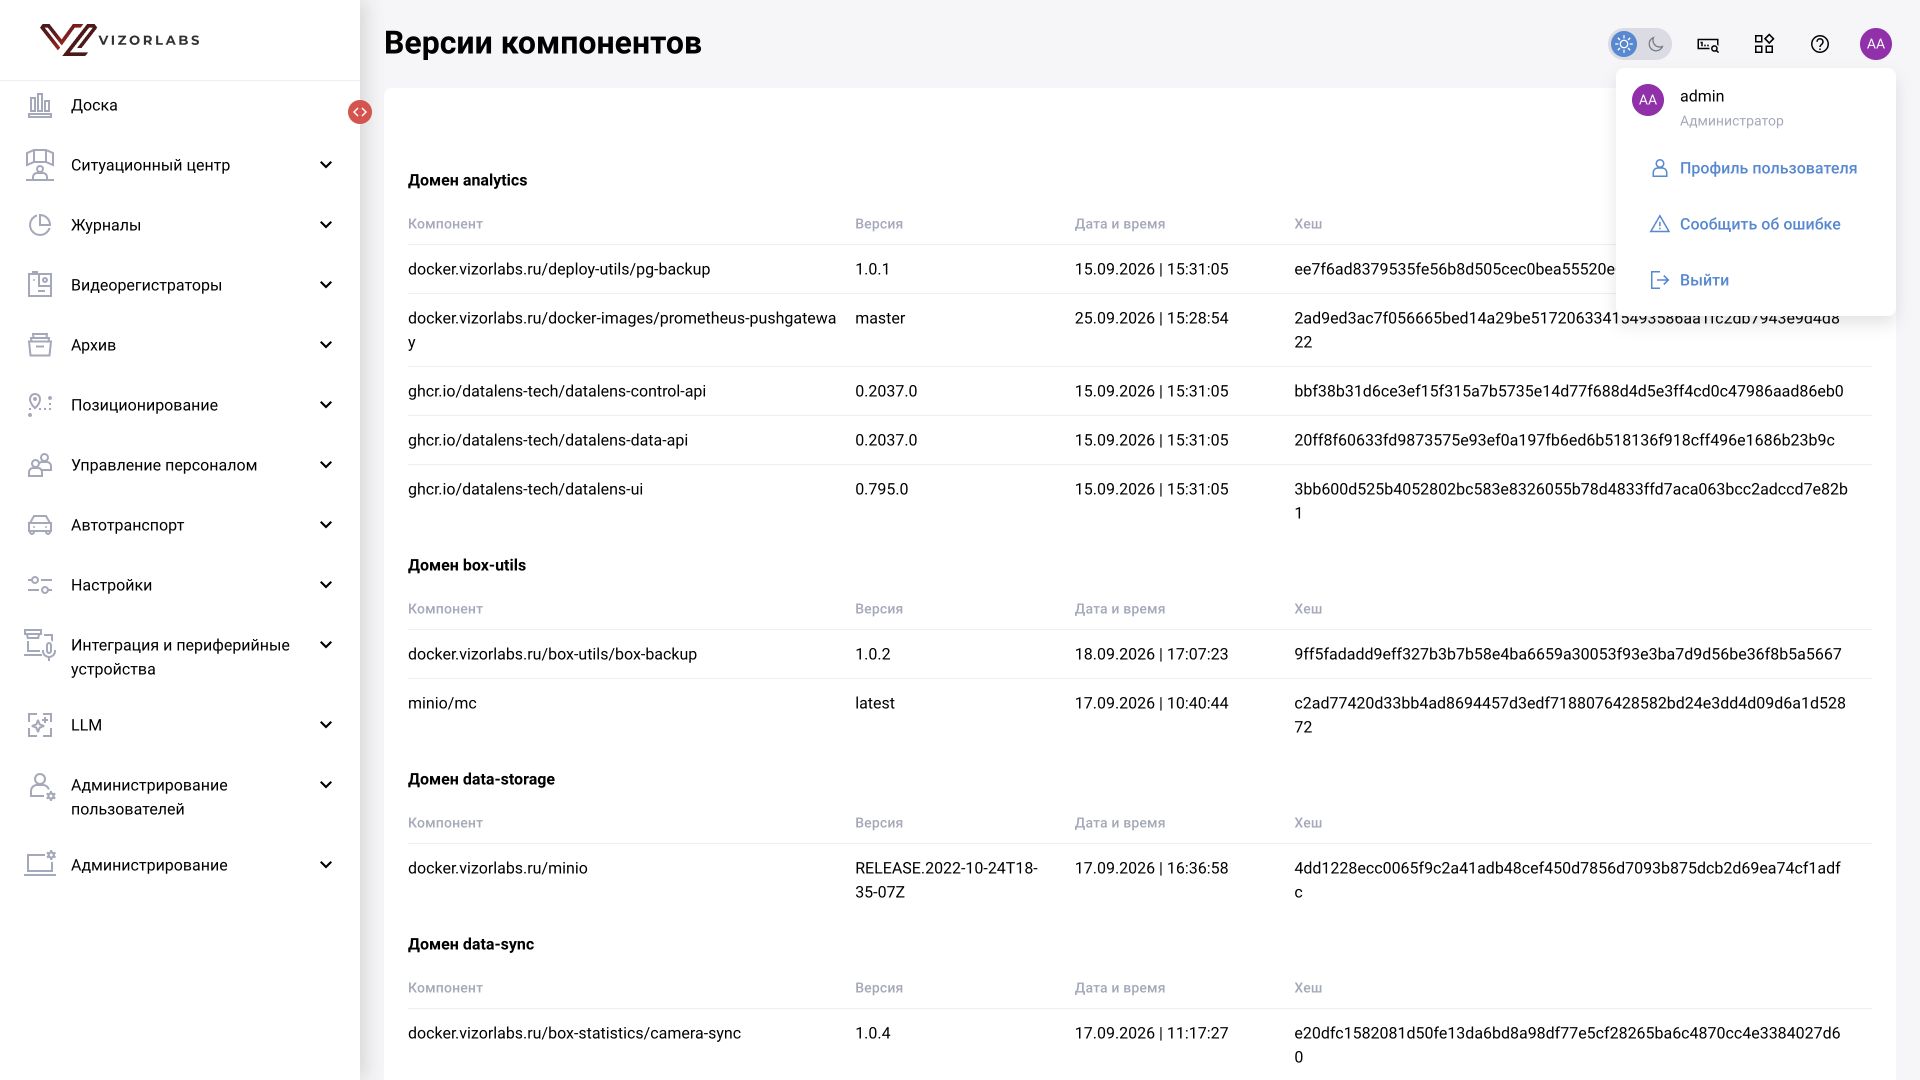Click Домен box-utils heading
Screen dimensions: 1920x1080
point(467,565)
